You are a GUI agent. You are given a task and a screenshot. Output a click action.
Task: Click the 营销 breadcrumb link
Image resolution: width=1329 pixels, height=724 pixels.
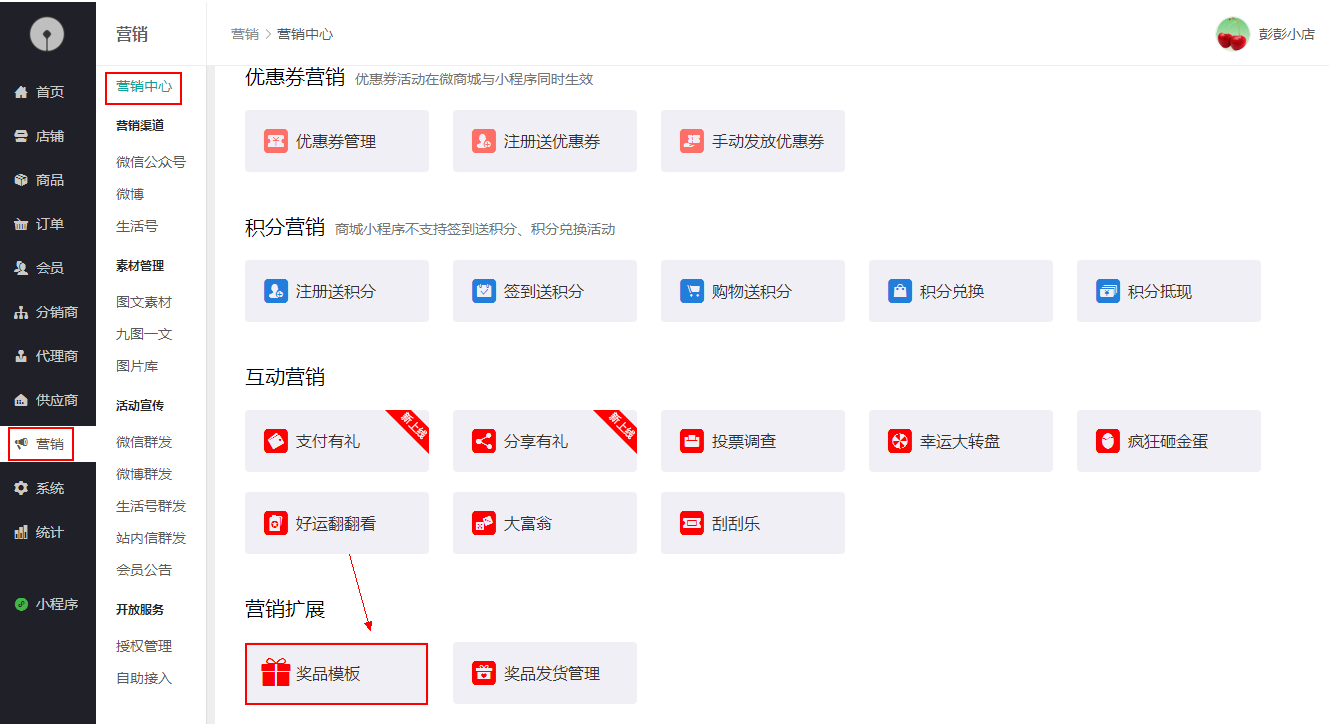coord(244,34)
